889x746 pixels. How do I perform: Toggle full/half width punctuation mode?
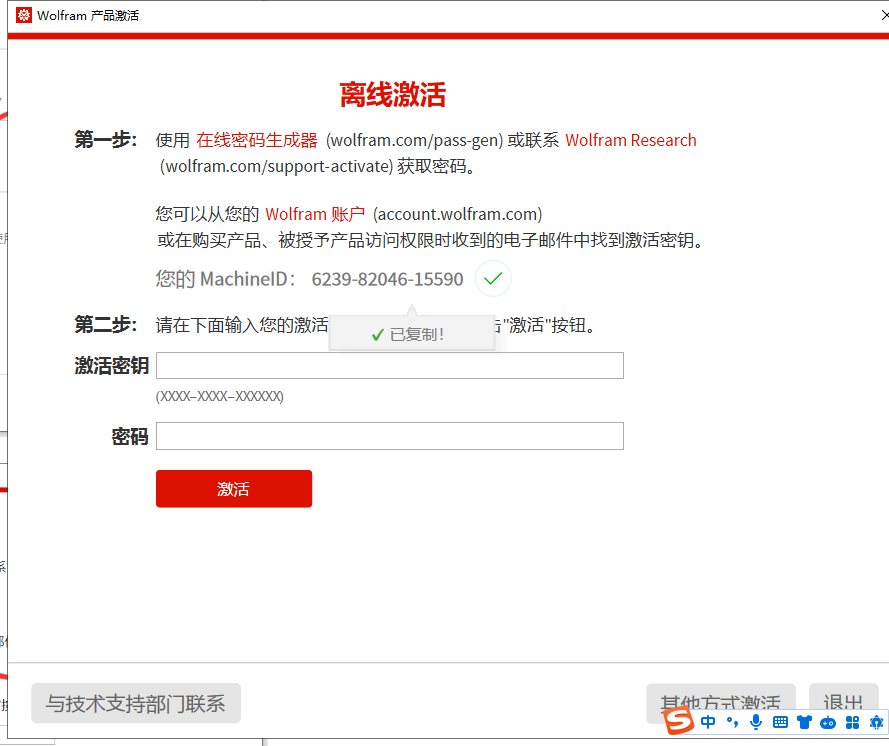pos(731,722)
